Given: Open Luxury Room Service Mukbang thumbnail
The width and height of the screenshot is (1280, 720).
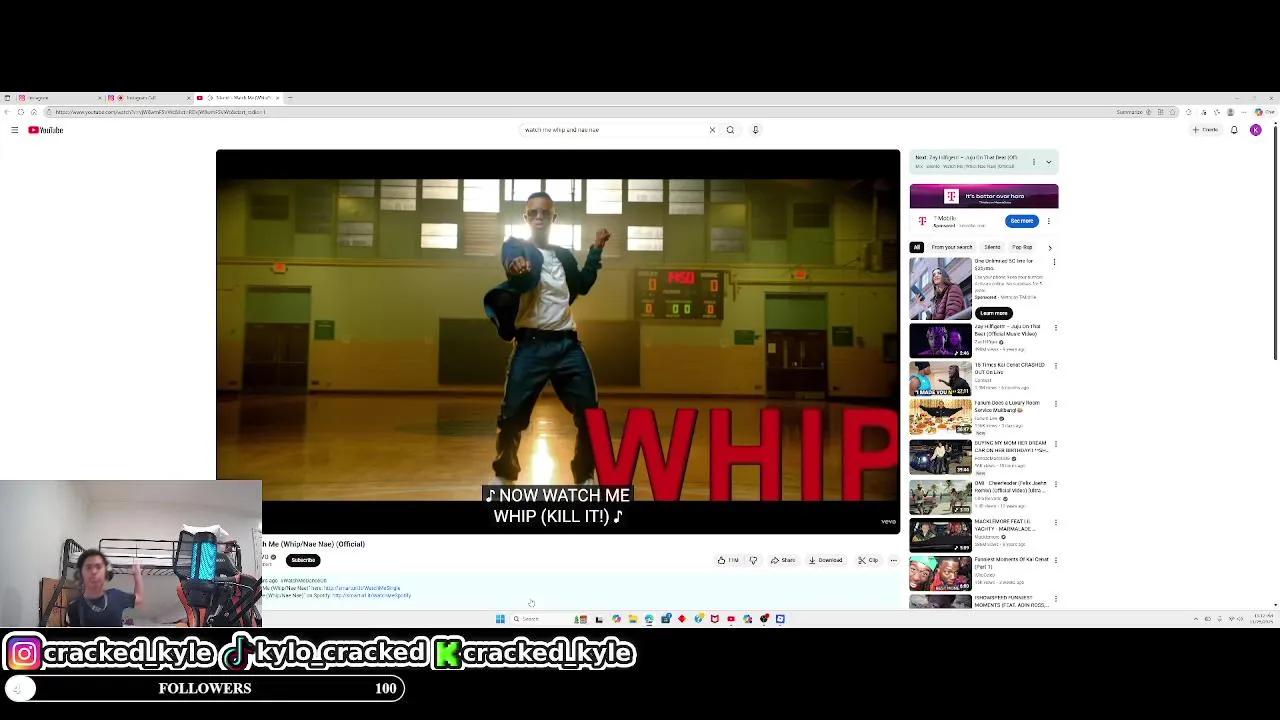Looking at the screenshot, I should [940, 418].
